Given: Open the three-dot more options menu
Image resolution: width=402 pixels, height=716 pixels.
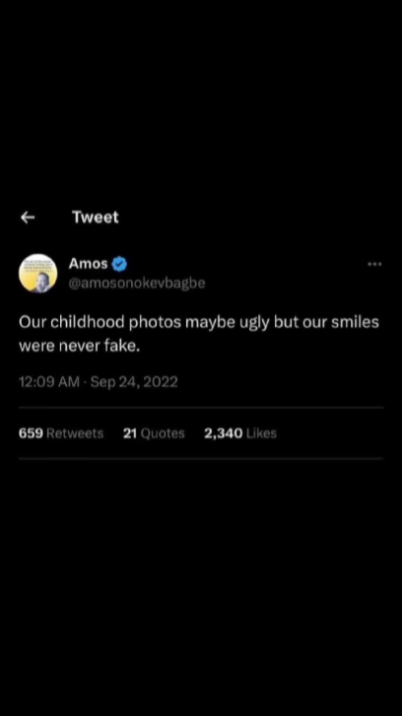Looking at the screenshot, I should coord(374,263).
